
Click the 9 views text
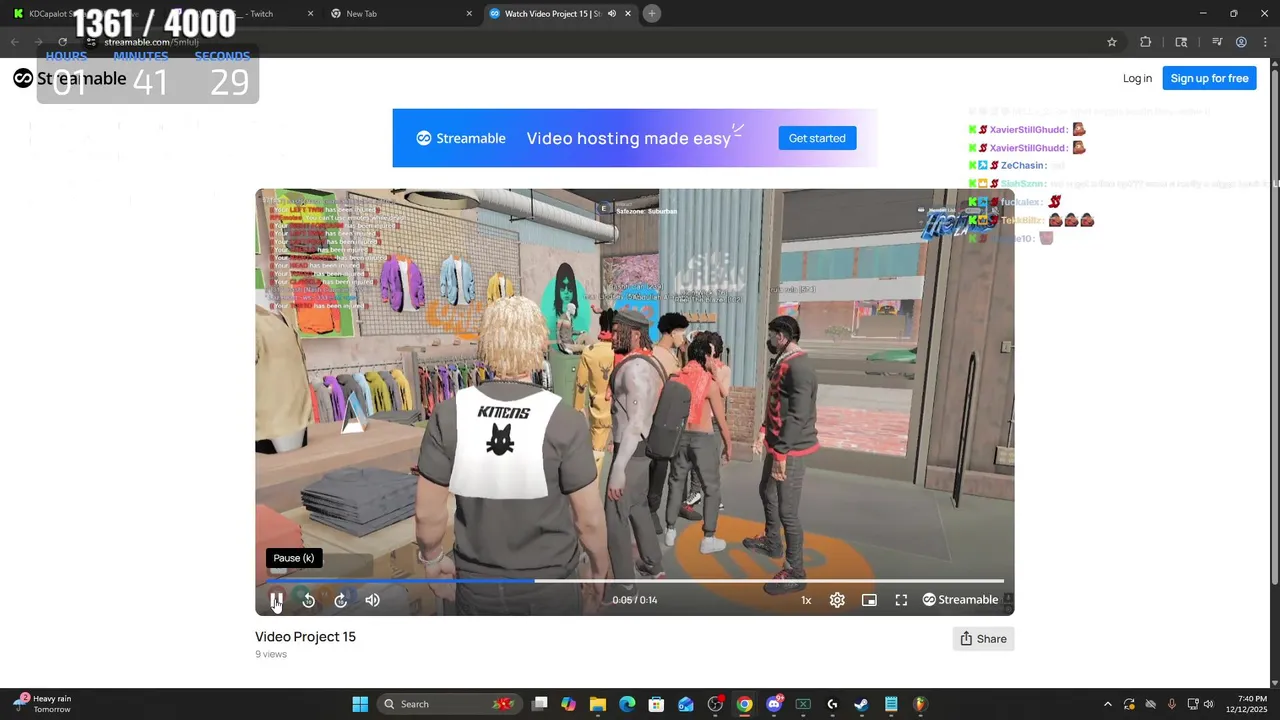[x=271, y=654]
